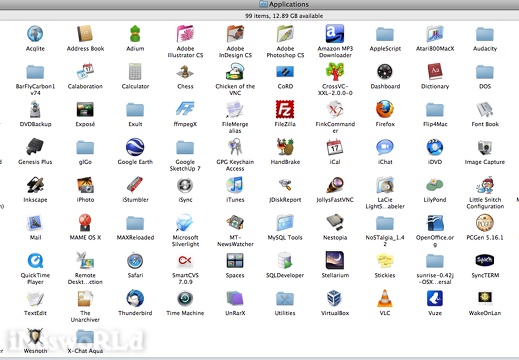Select the Thunderbird icon
Image resolution: width=519 pixels, height=360 pixels.
click(135, 298)
